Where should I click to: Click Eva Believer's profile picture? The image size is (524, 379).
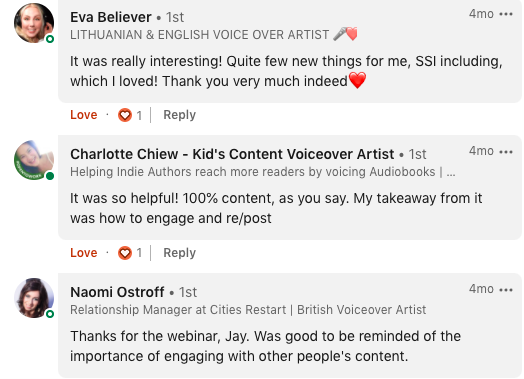pos(34,23)
